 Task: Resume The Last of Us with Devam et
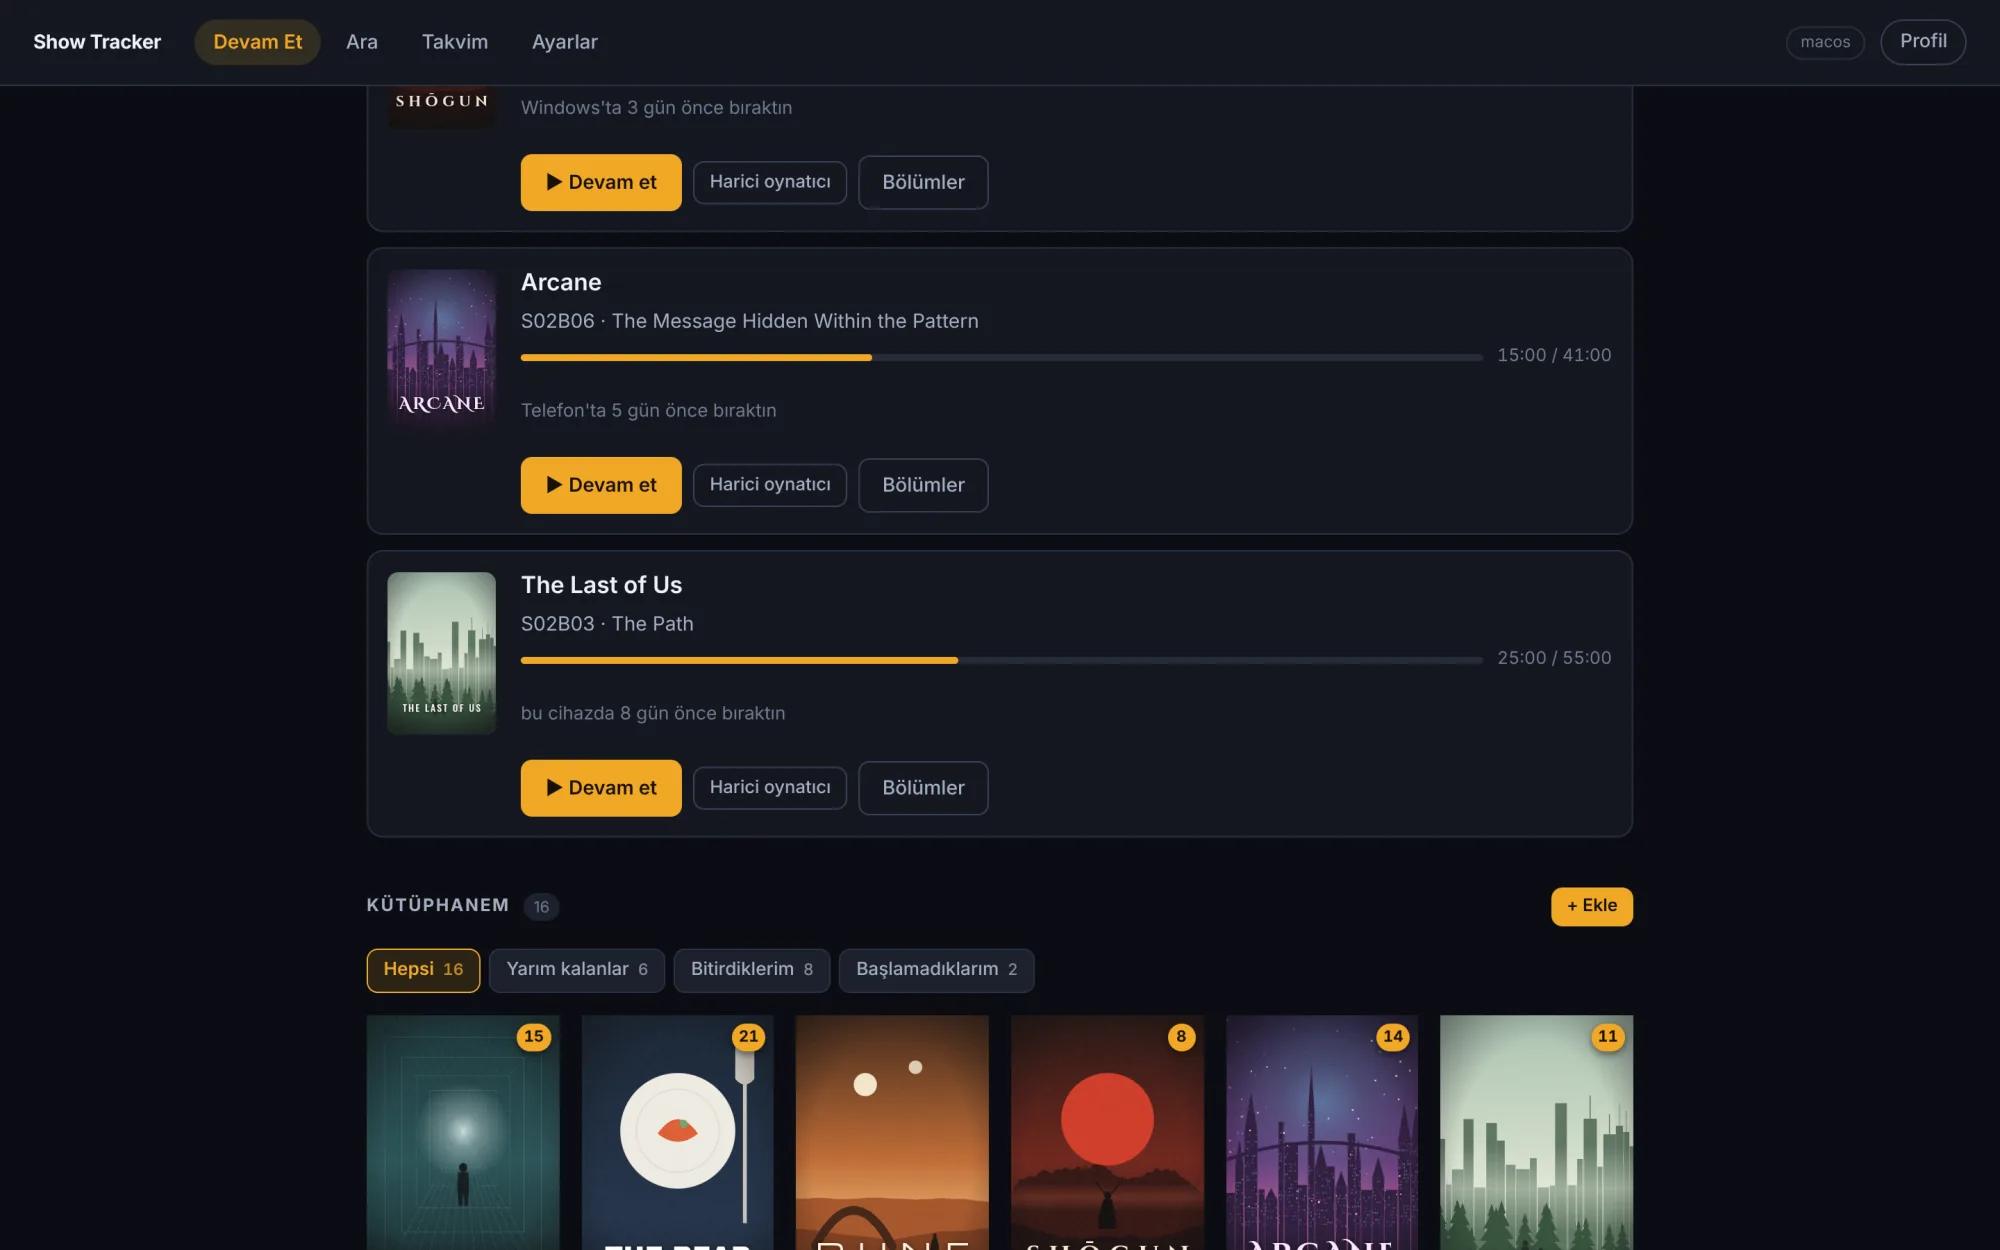pos(601,788)
